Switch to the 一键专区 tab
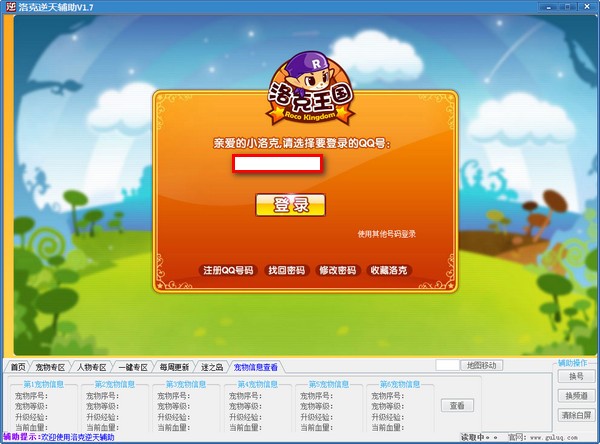This screenshot has width=600, height=444. (x=133, y=367)
